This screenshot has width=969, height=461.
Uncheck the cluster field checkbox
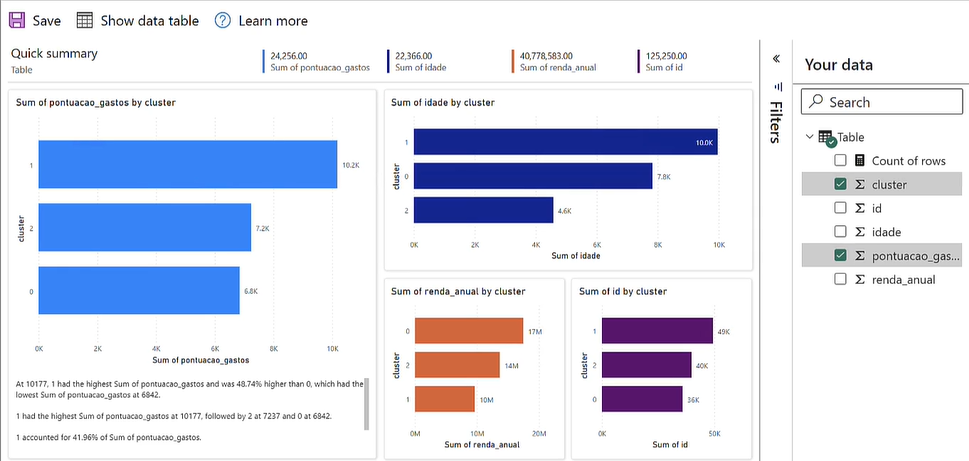tap(840, 184)
